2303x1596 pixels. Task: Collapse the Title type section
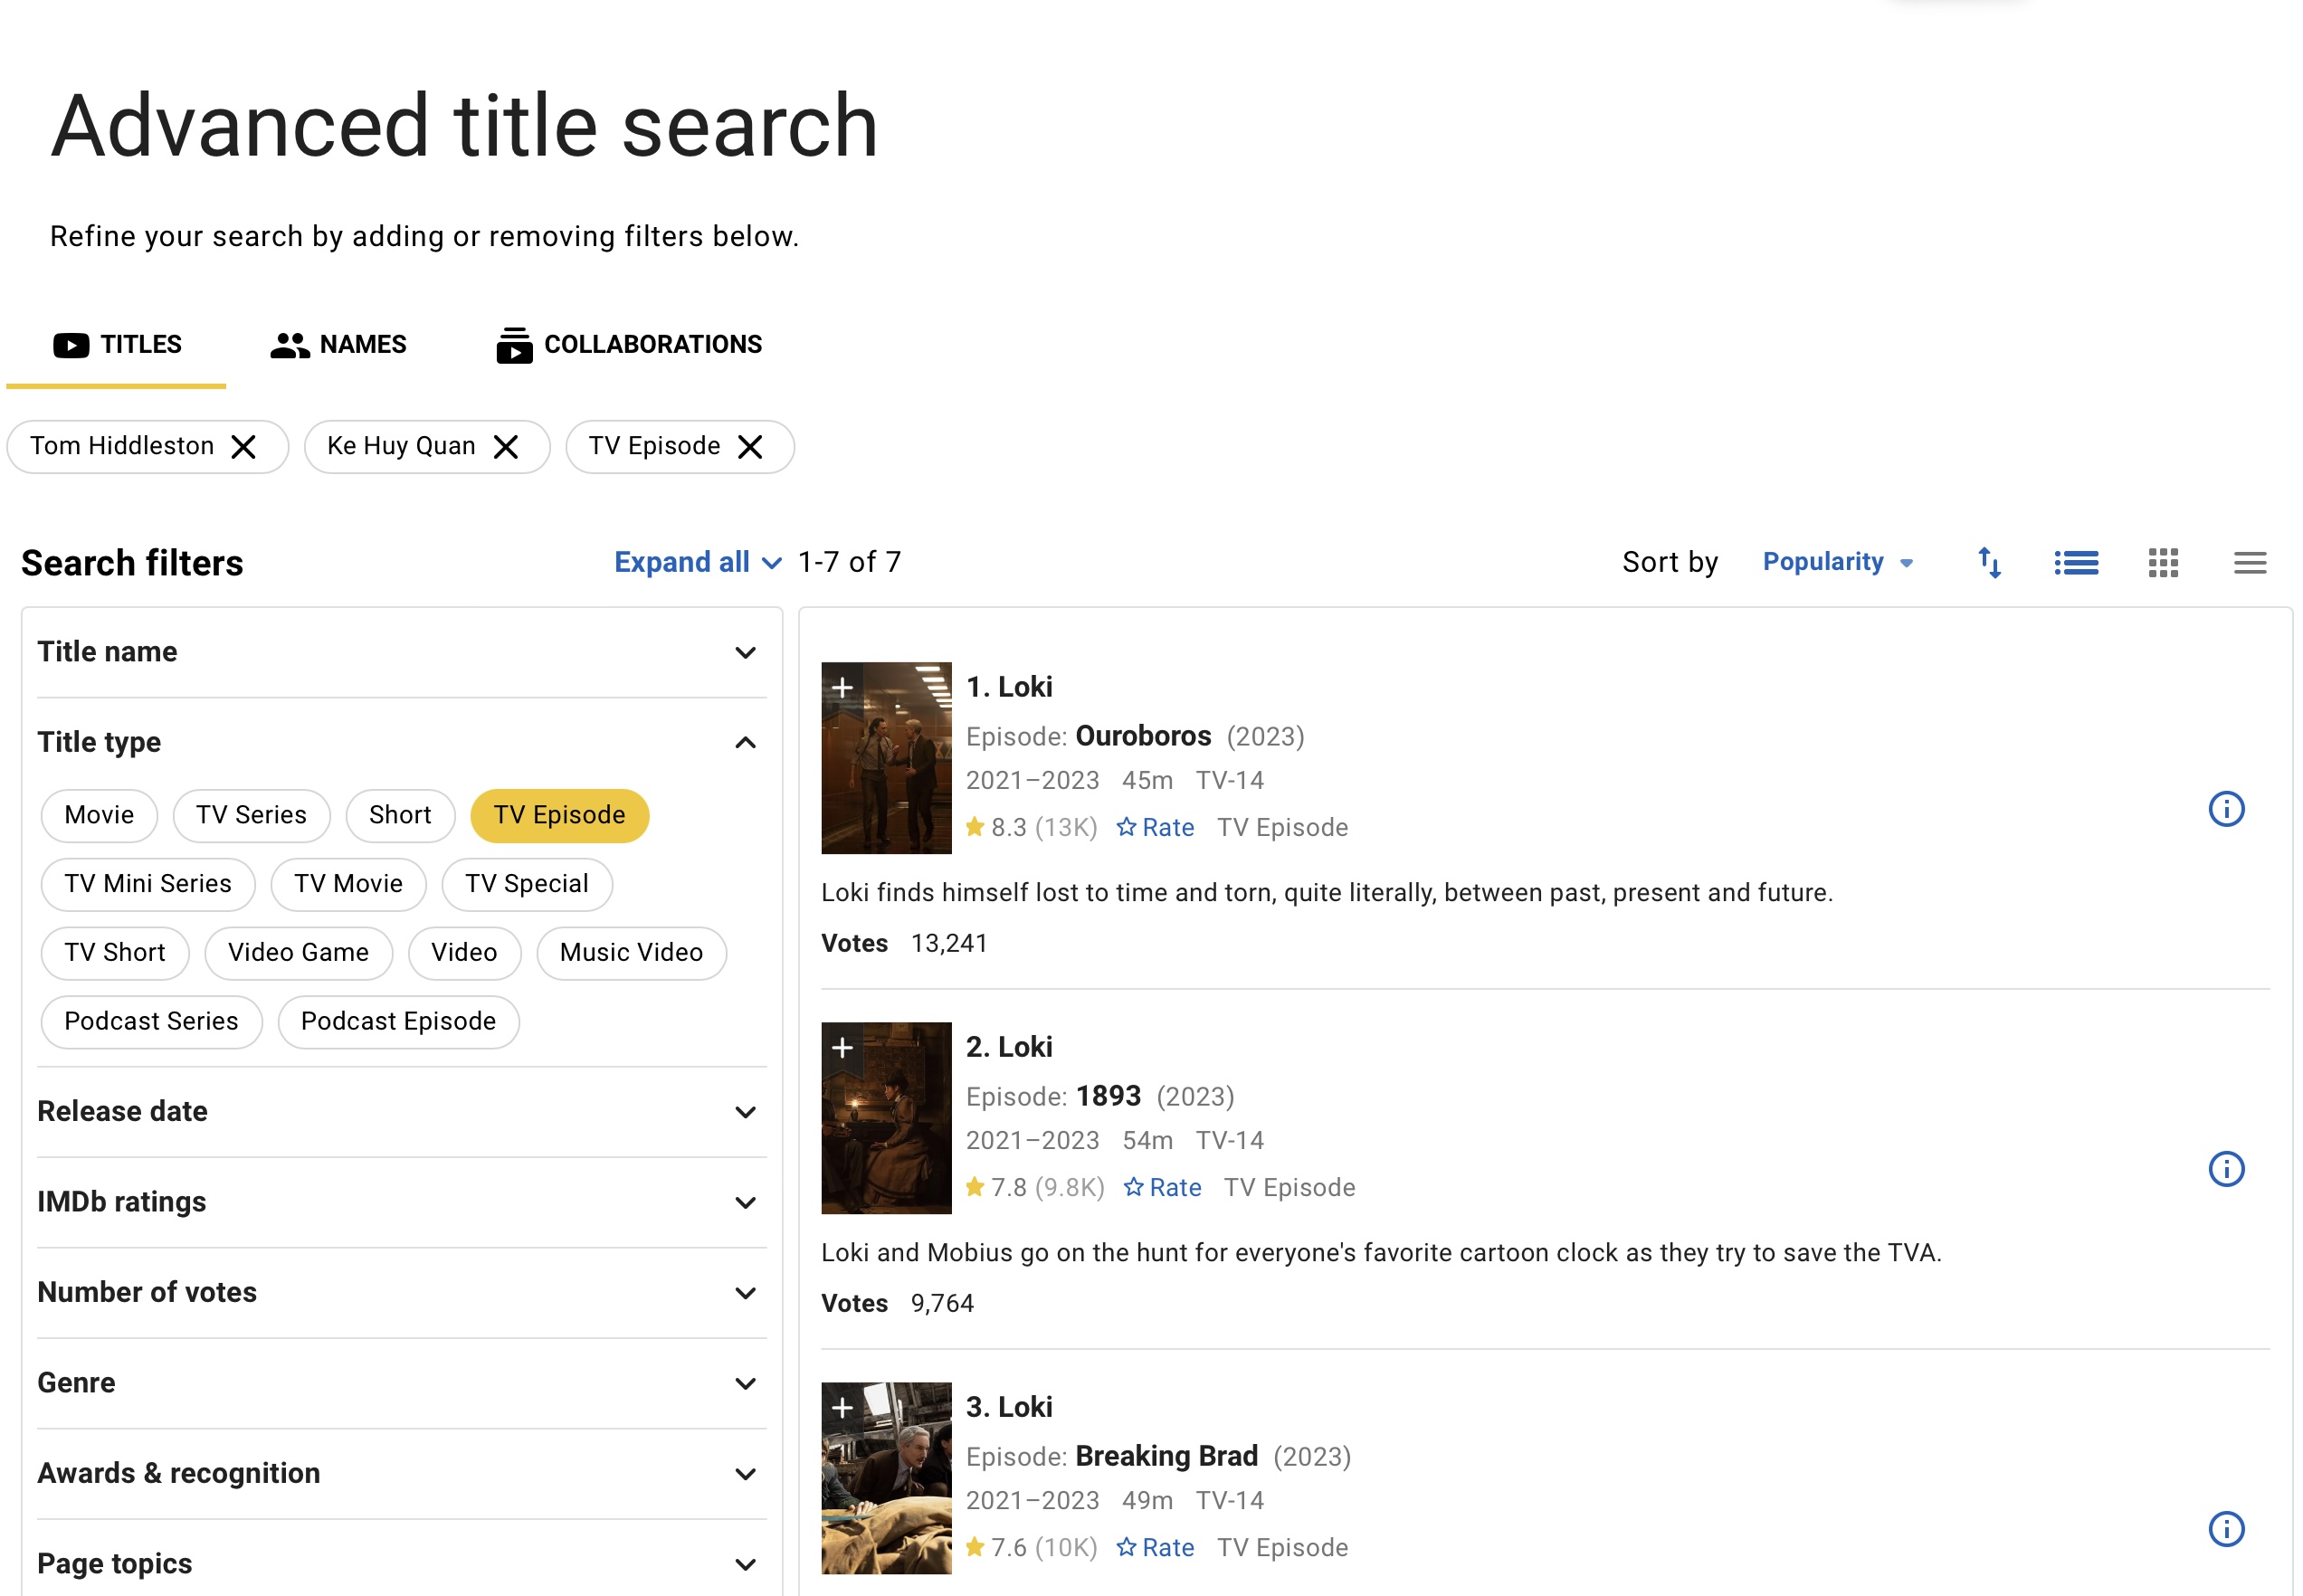[745, 742]
